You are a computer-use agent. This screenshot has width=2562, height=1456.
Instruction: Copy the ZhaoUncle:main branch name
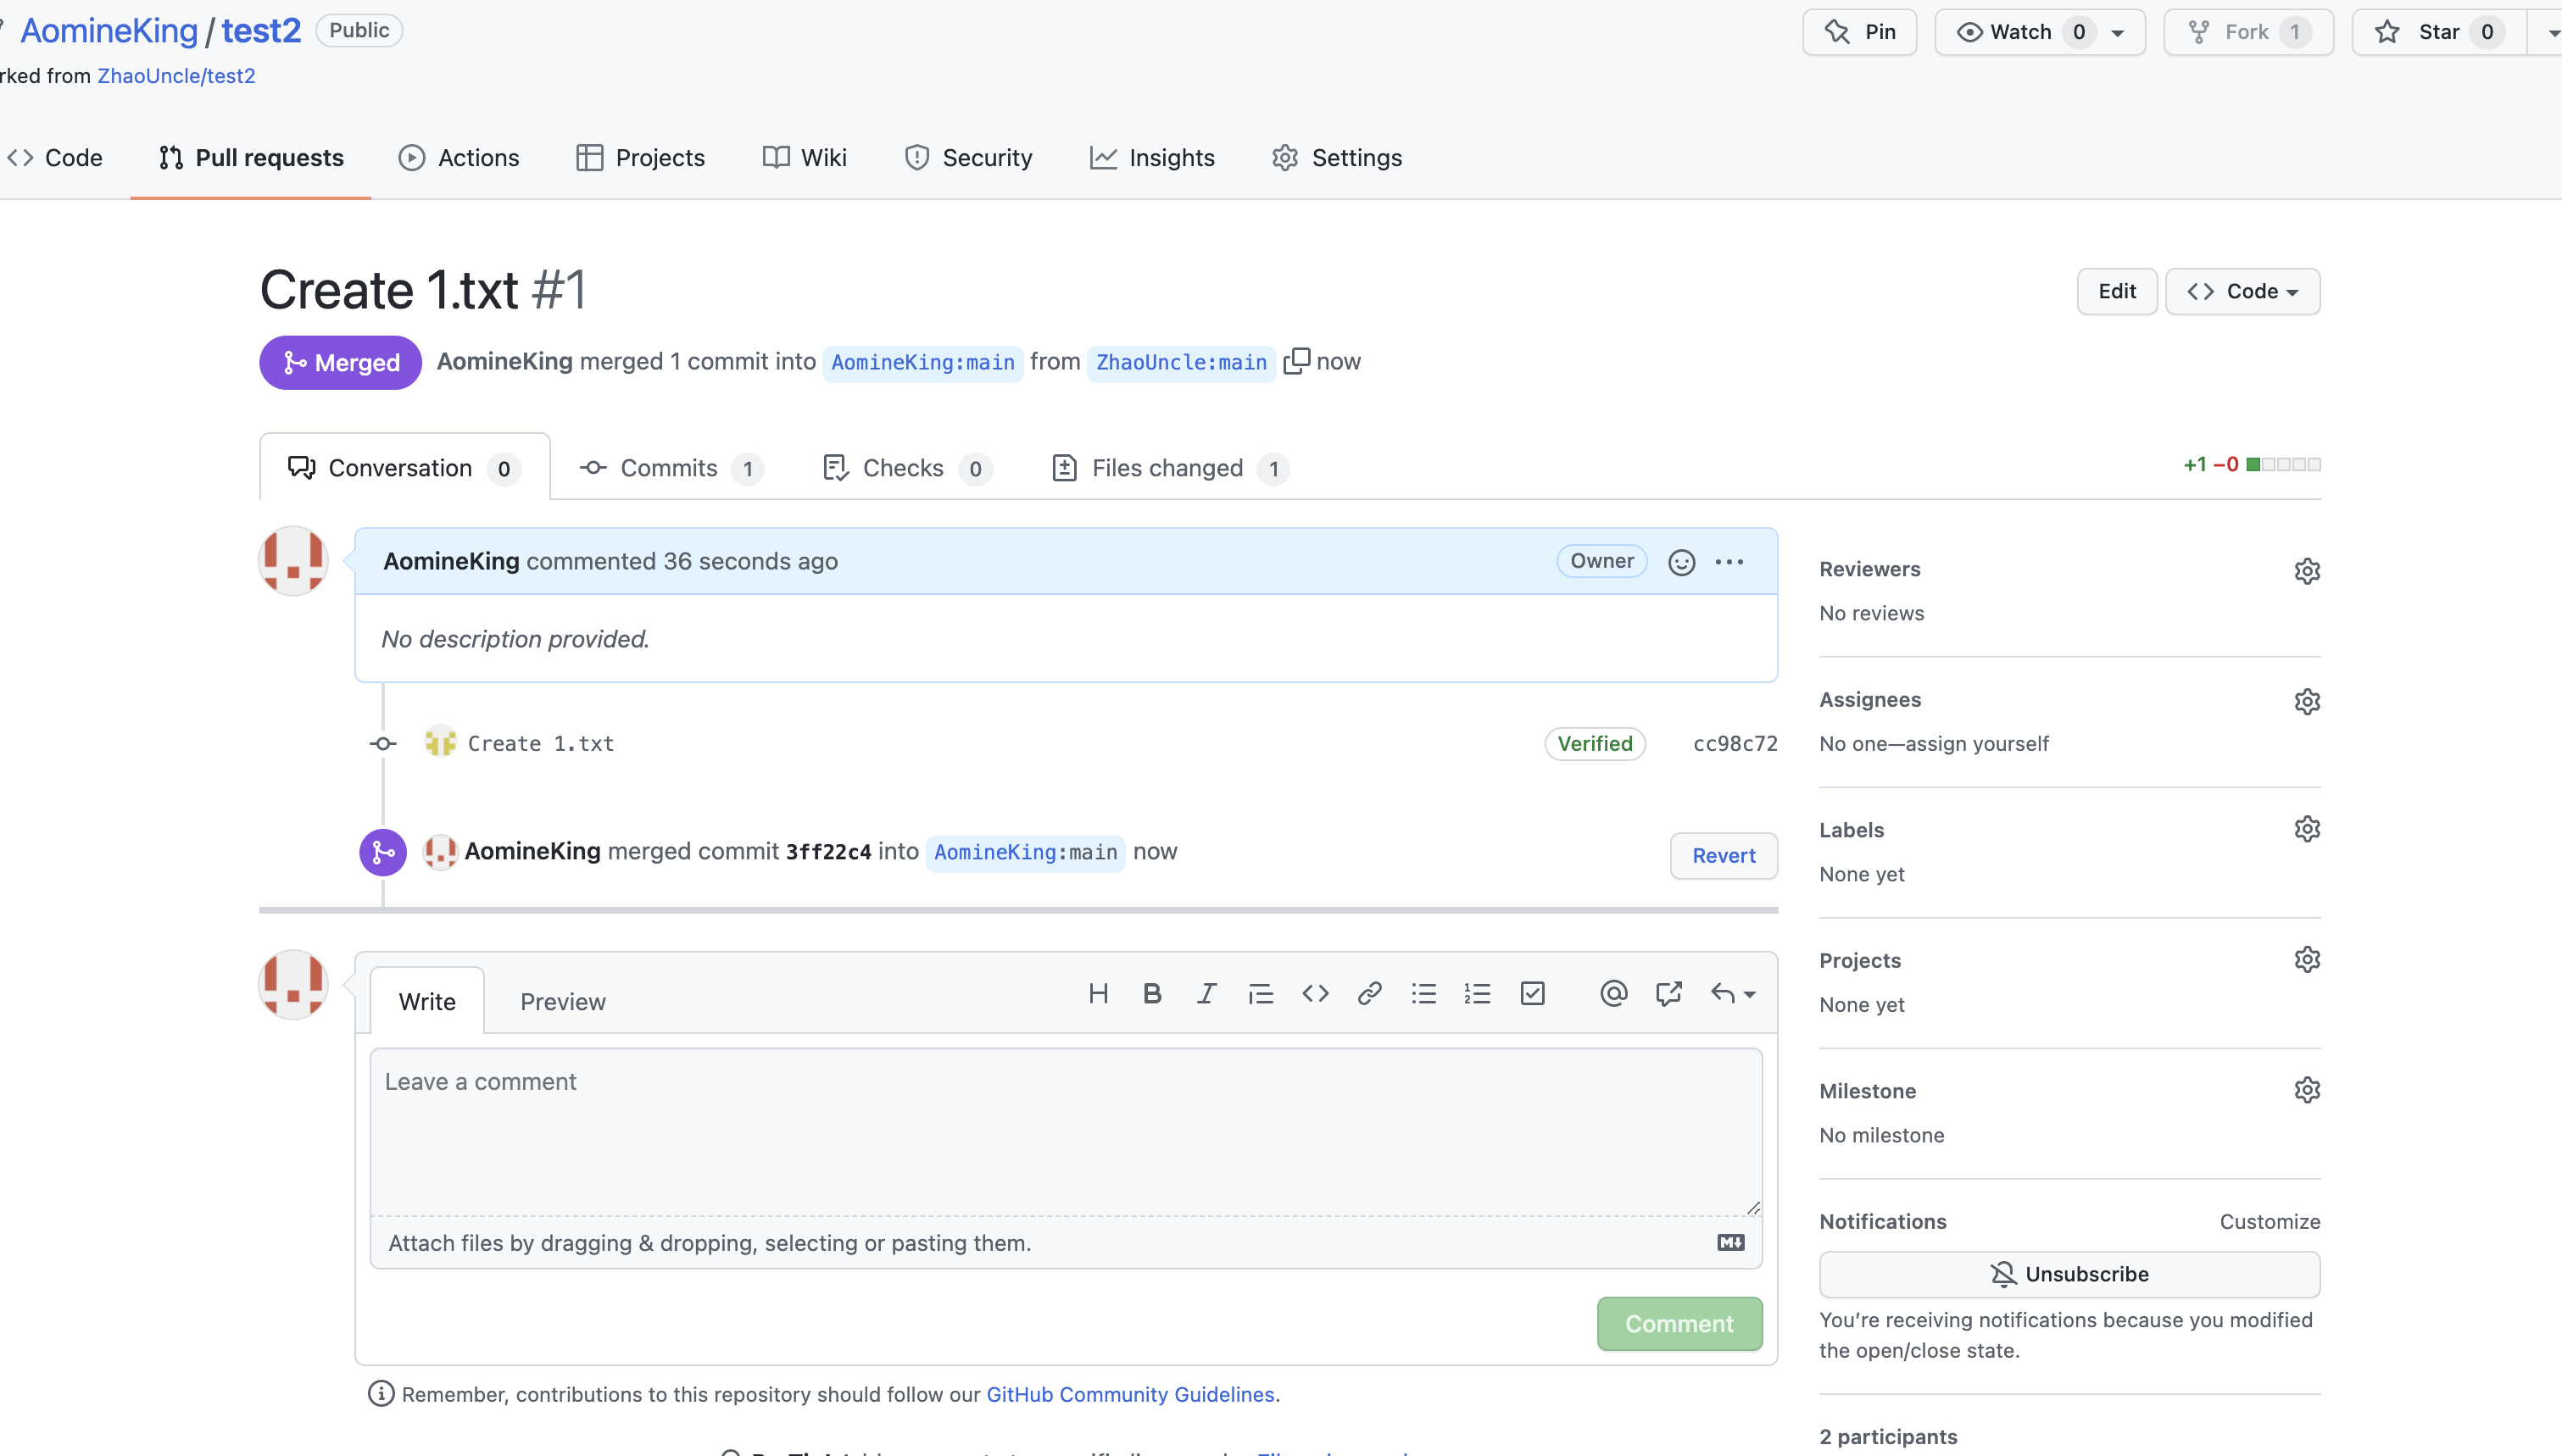[x=1296, y=361]
